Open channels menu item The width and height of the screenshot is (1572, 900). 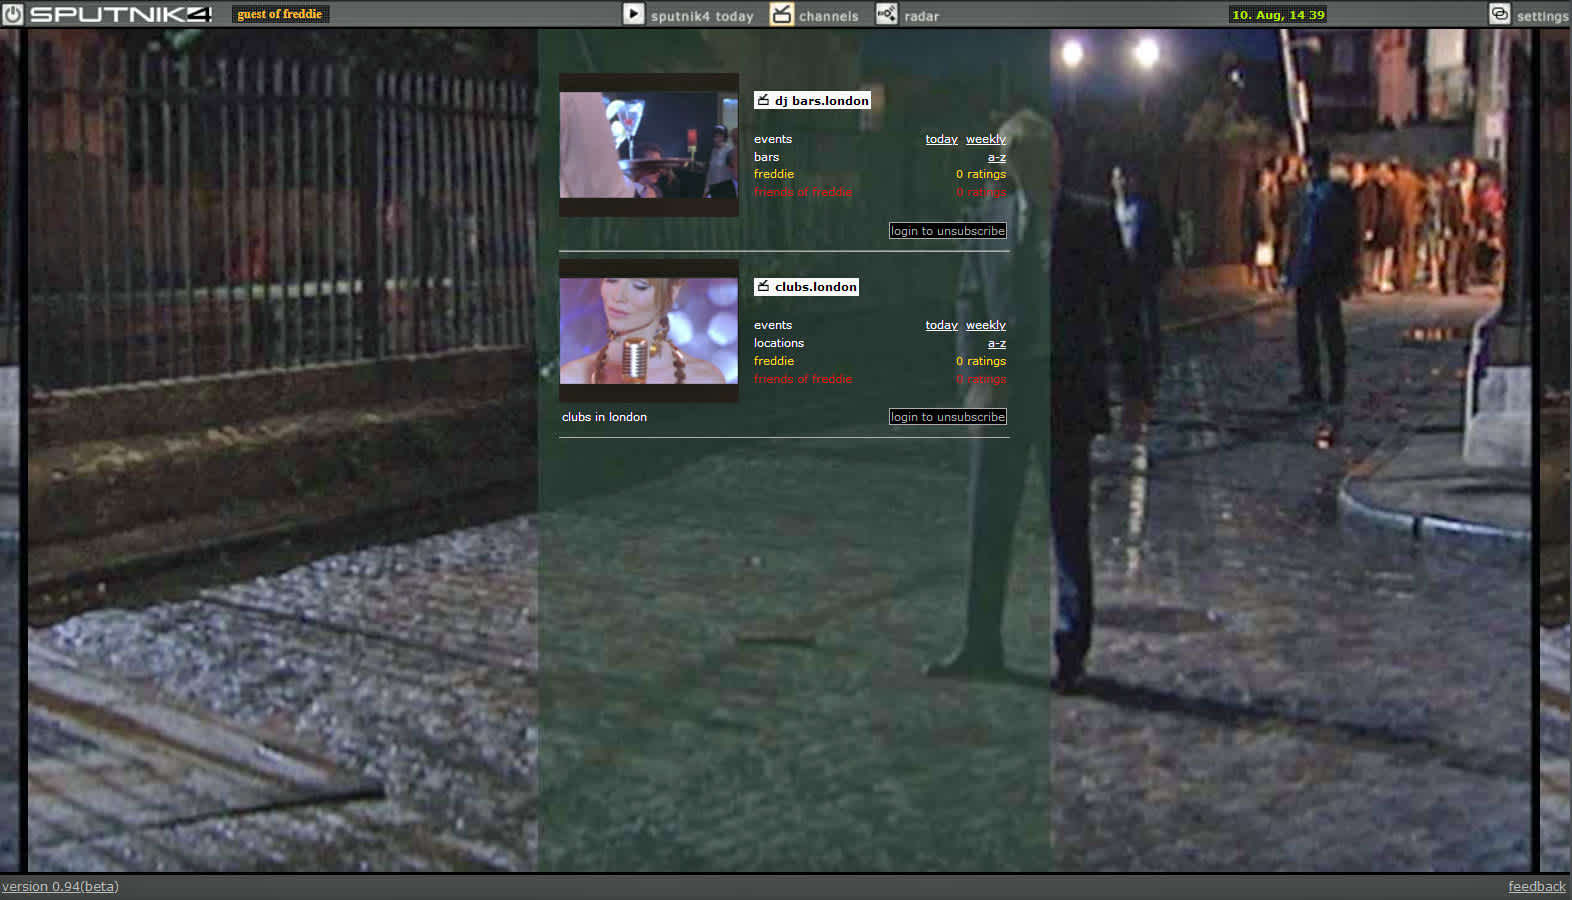click(x=828, y=16)
